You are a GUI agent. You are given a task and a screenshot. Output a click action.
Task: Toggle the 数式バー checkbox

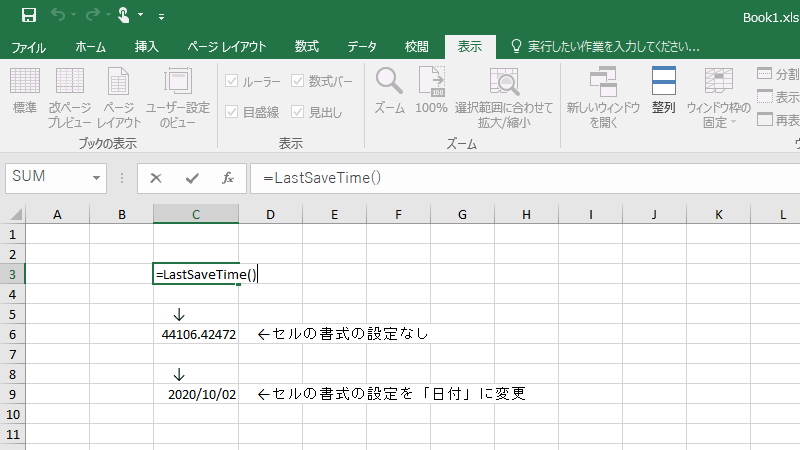[298, 81]
